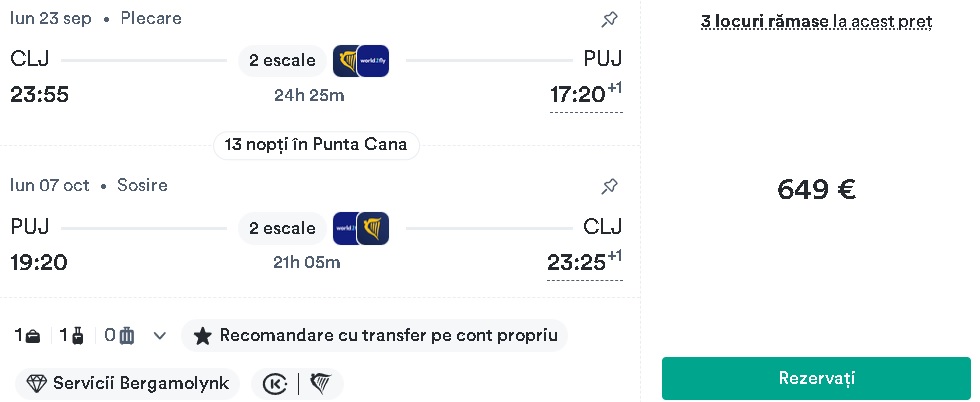Click the checked luggage icon
Viewport: 980px width, 402px height.
tap(126, 336)
